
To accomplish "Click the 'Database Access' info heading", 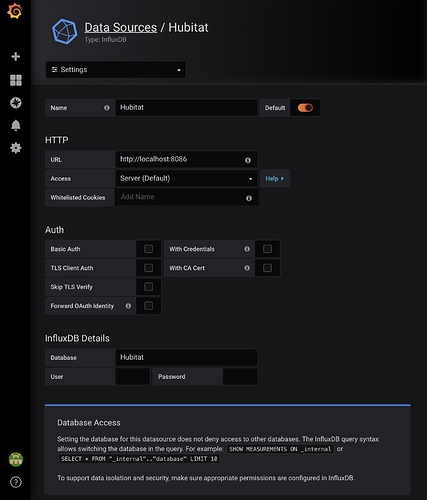I will click(89, 423).
